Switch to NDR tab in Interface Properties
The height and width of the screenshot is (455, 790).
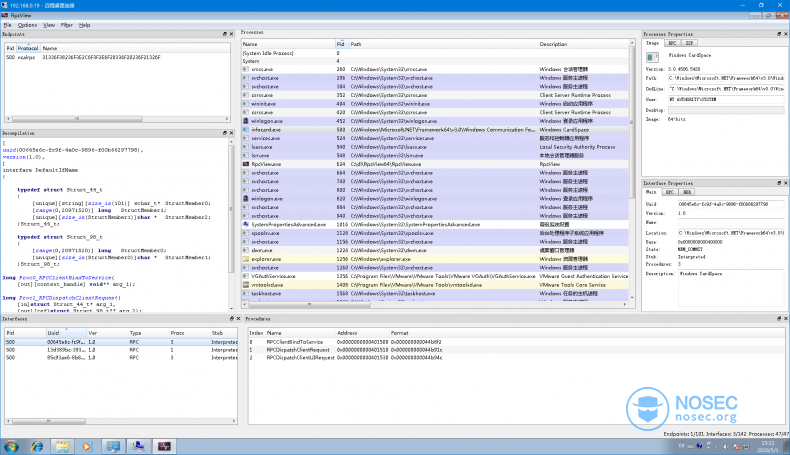pyautogui.click(x=687, y=192)
